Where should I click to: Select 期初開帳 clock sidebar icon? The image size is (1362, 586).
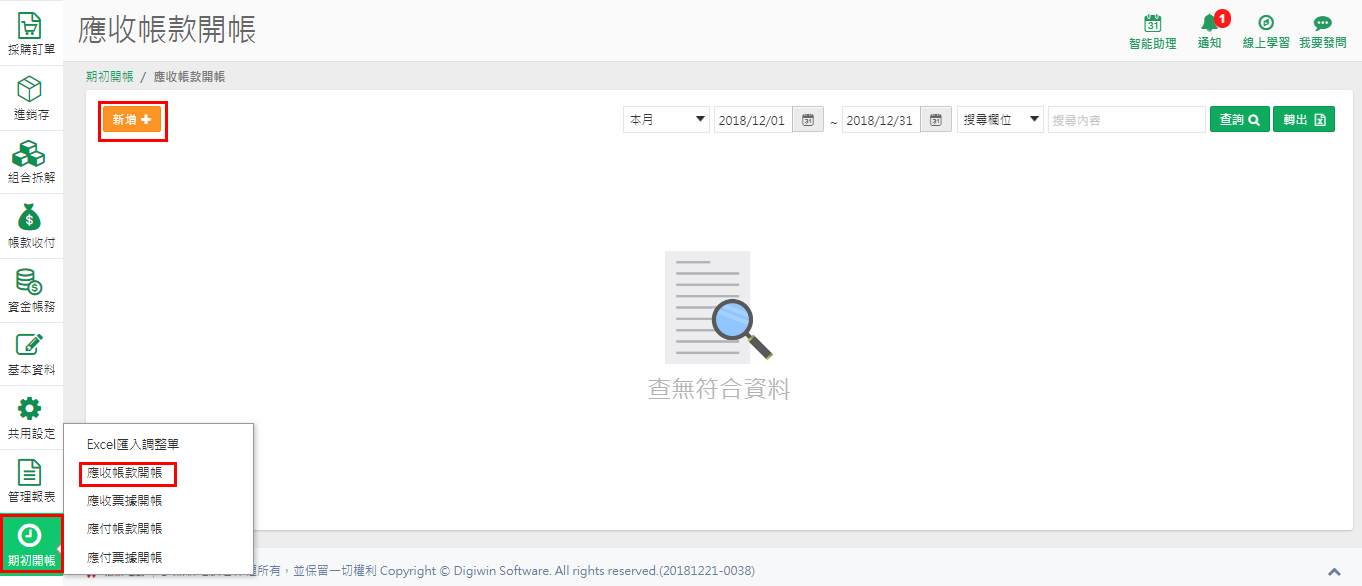(31, 544)
